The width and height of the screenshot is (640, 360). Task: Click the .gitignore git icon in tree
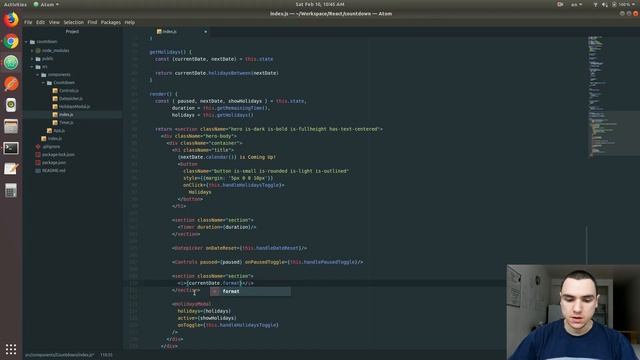[38, 147]
